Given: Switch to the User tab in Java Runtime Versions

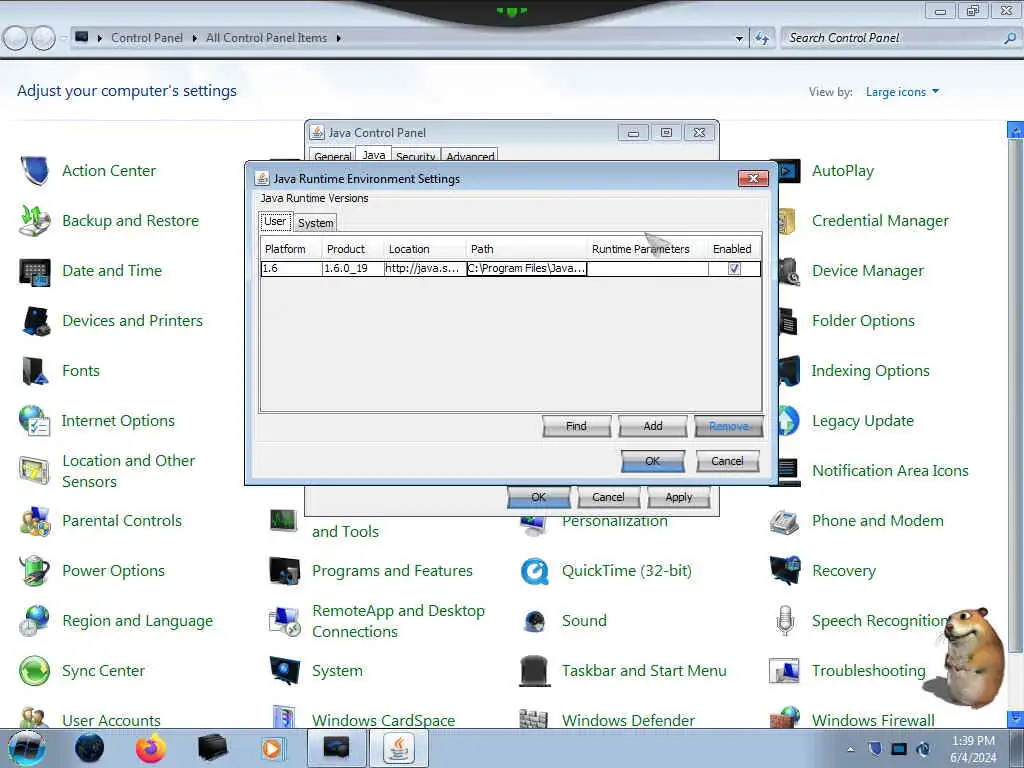Looking at the screenshot, I should [x=275, y=221].
